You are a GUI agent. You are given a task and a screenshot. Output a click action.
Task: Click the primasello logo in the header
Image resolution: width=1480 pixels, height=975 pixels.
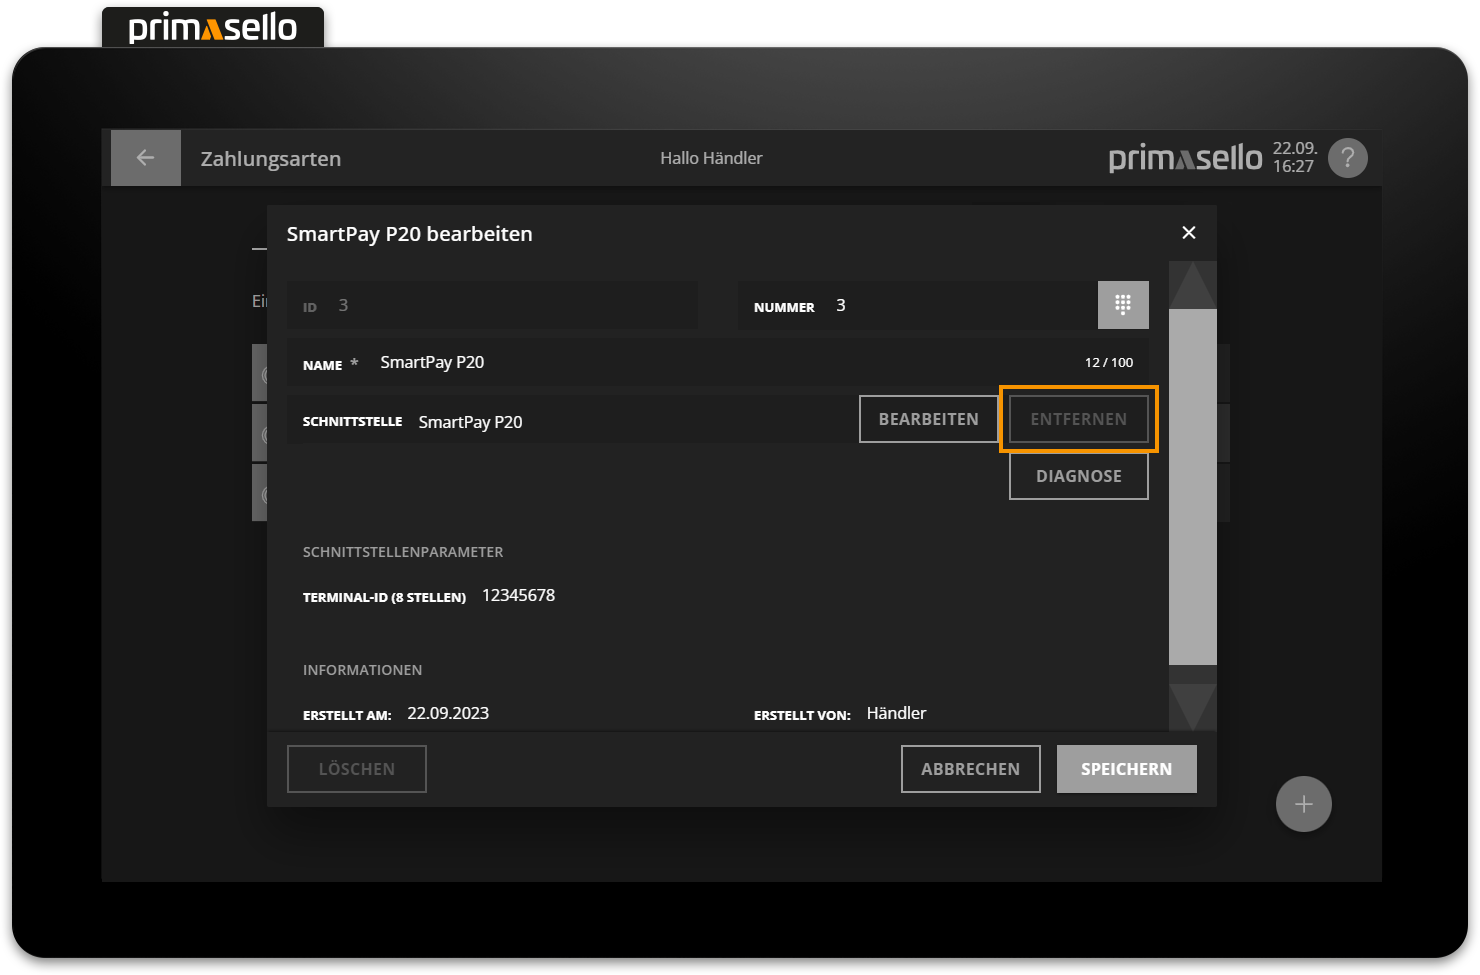click(x=1185, y=157)
